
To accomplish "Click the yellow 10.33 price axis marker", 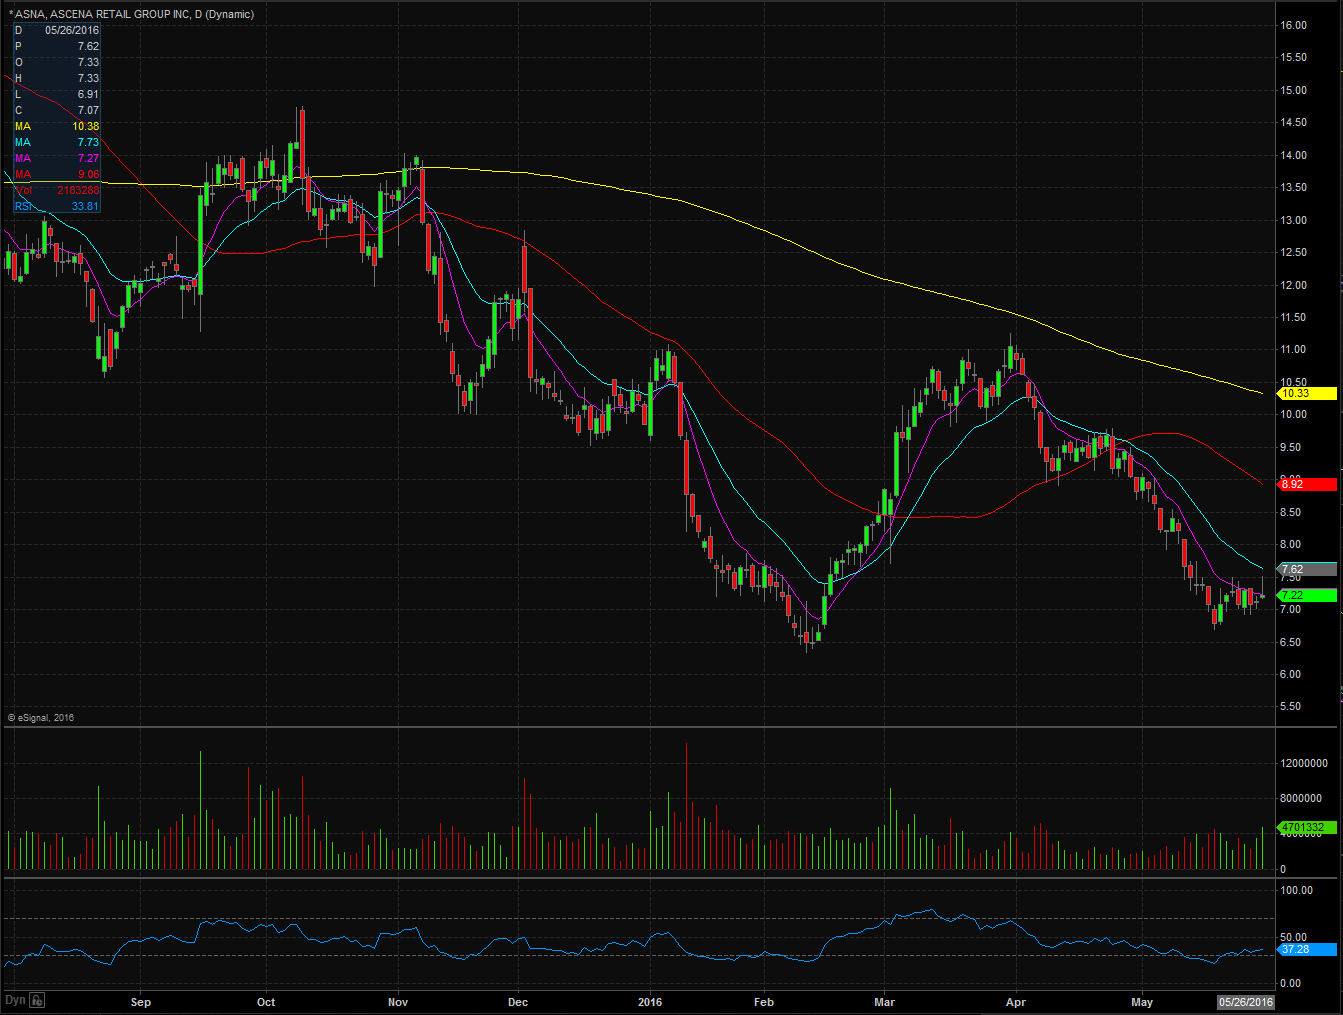I will 1308,394.
